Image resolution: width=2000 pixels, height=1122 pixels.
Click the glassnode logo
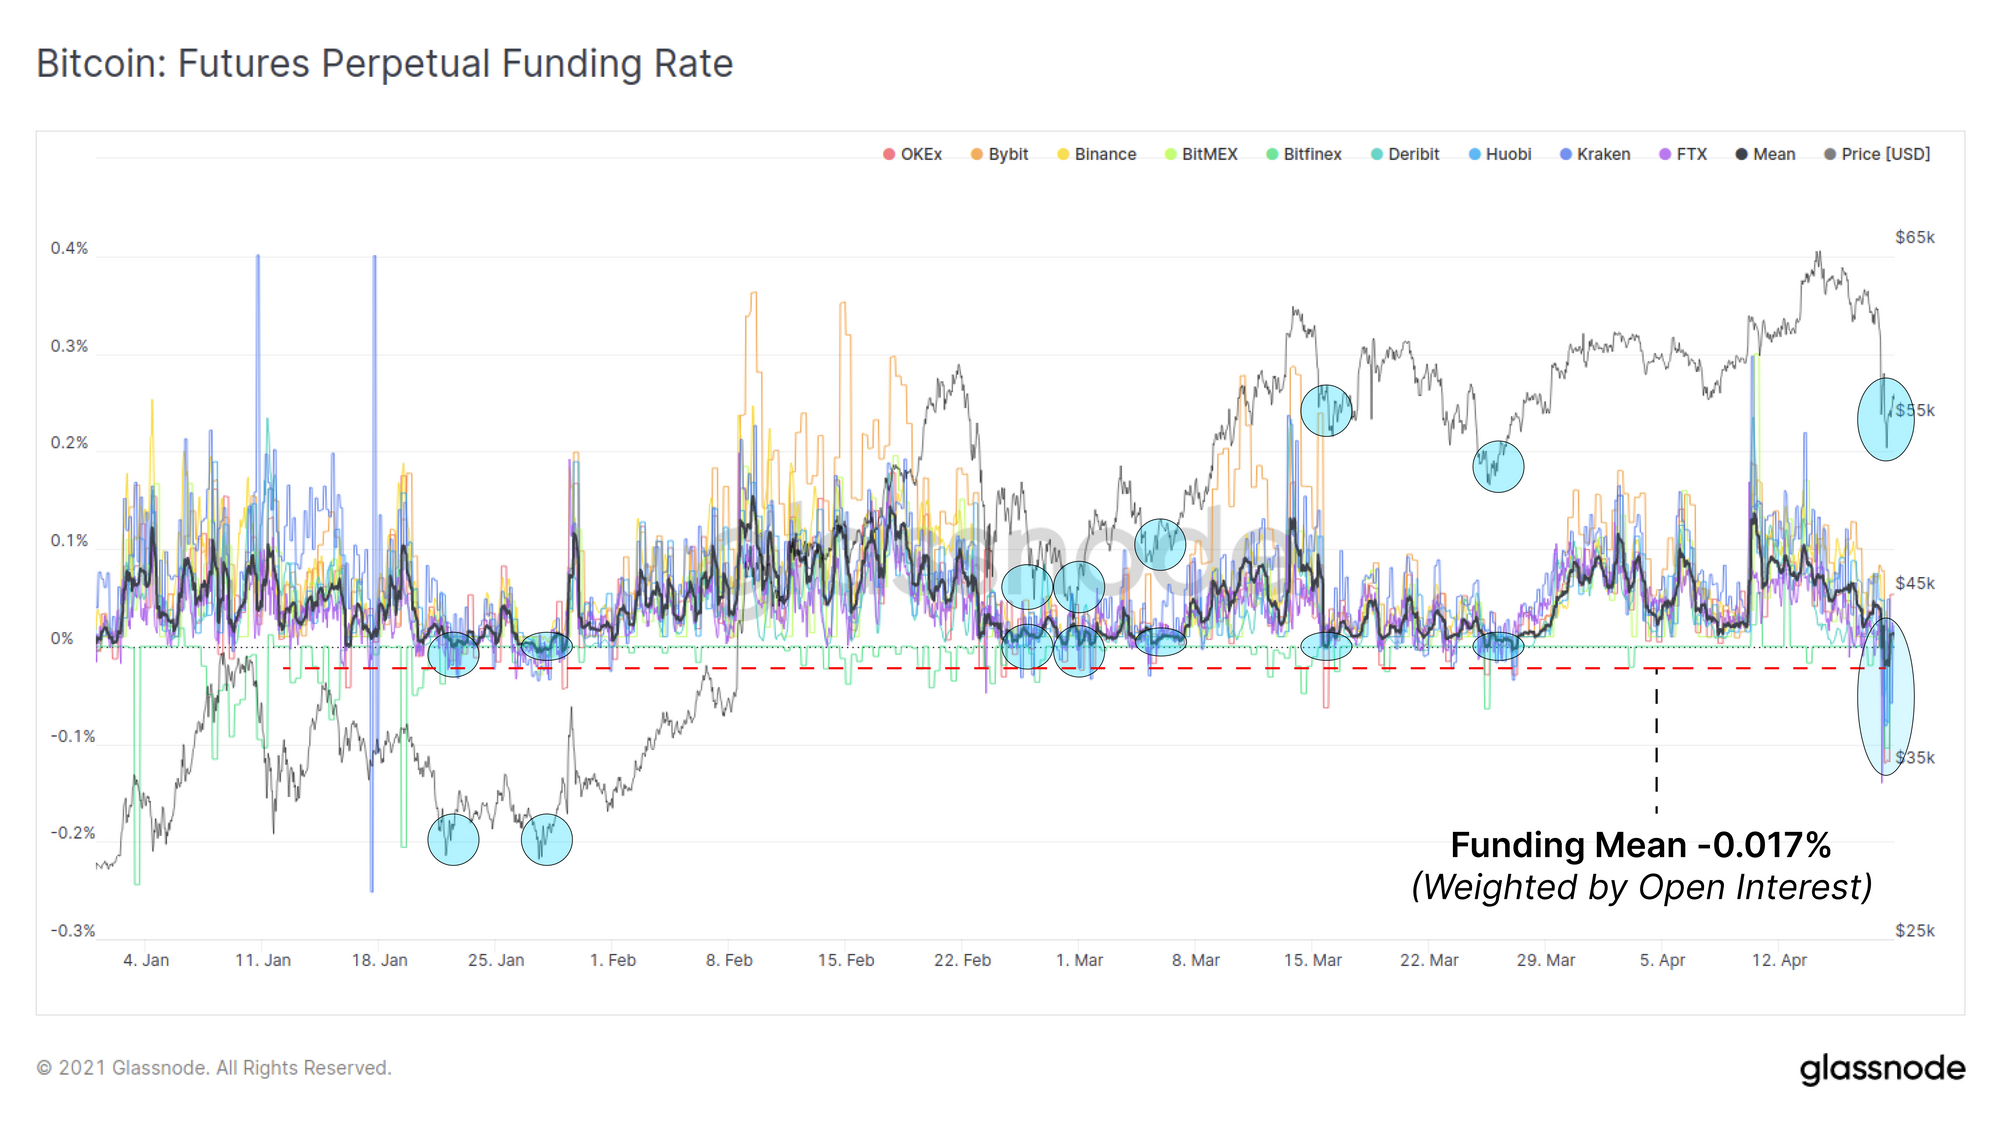[x=1882, y=1068]
